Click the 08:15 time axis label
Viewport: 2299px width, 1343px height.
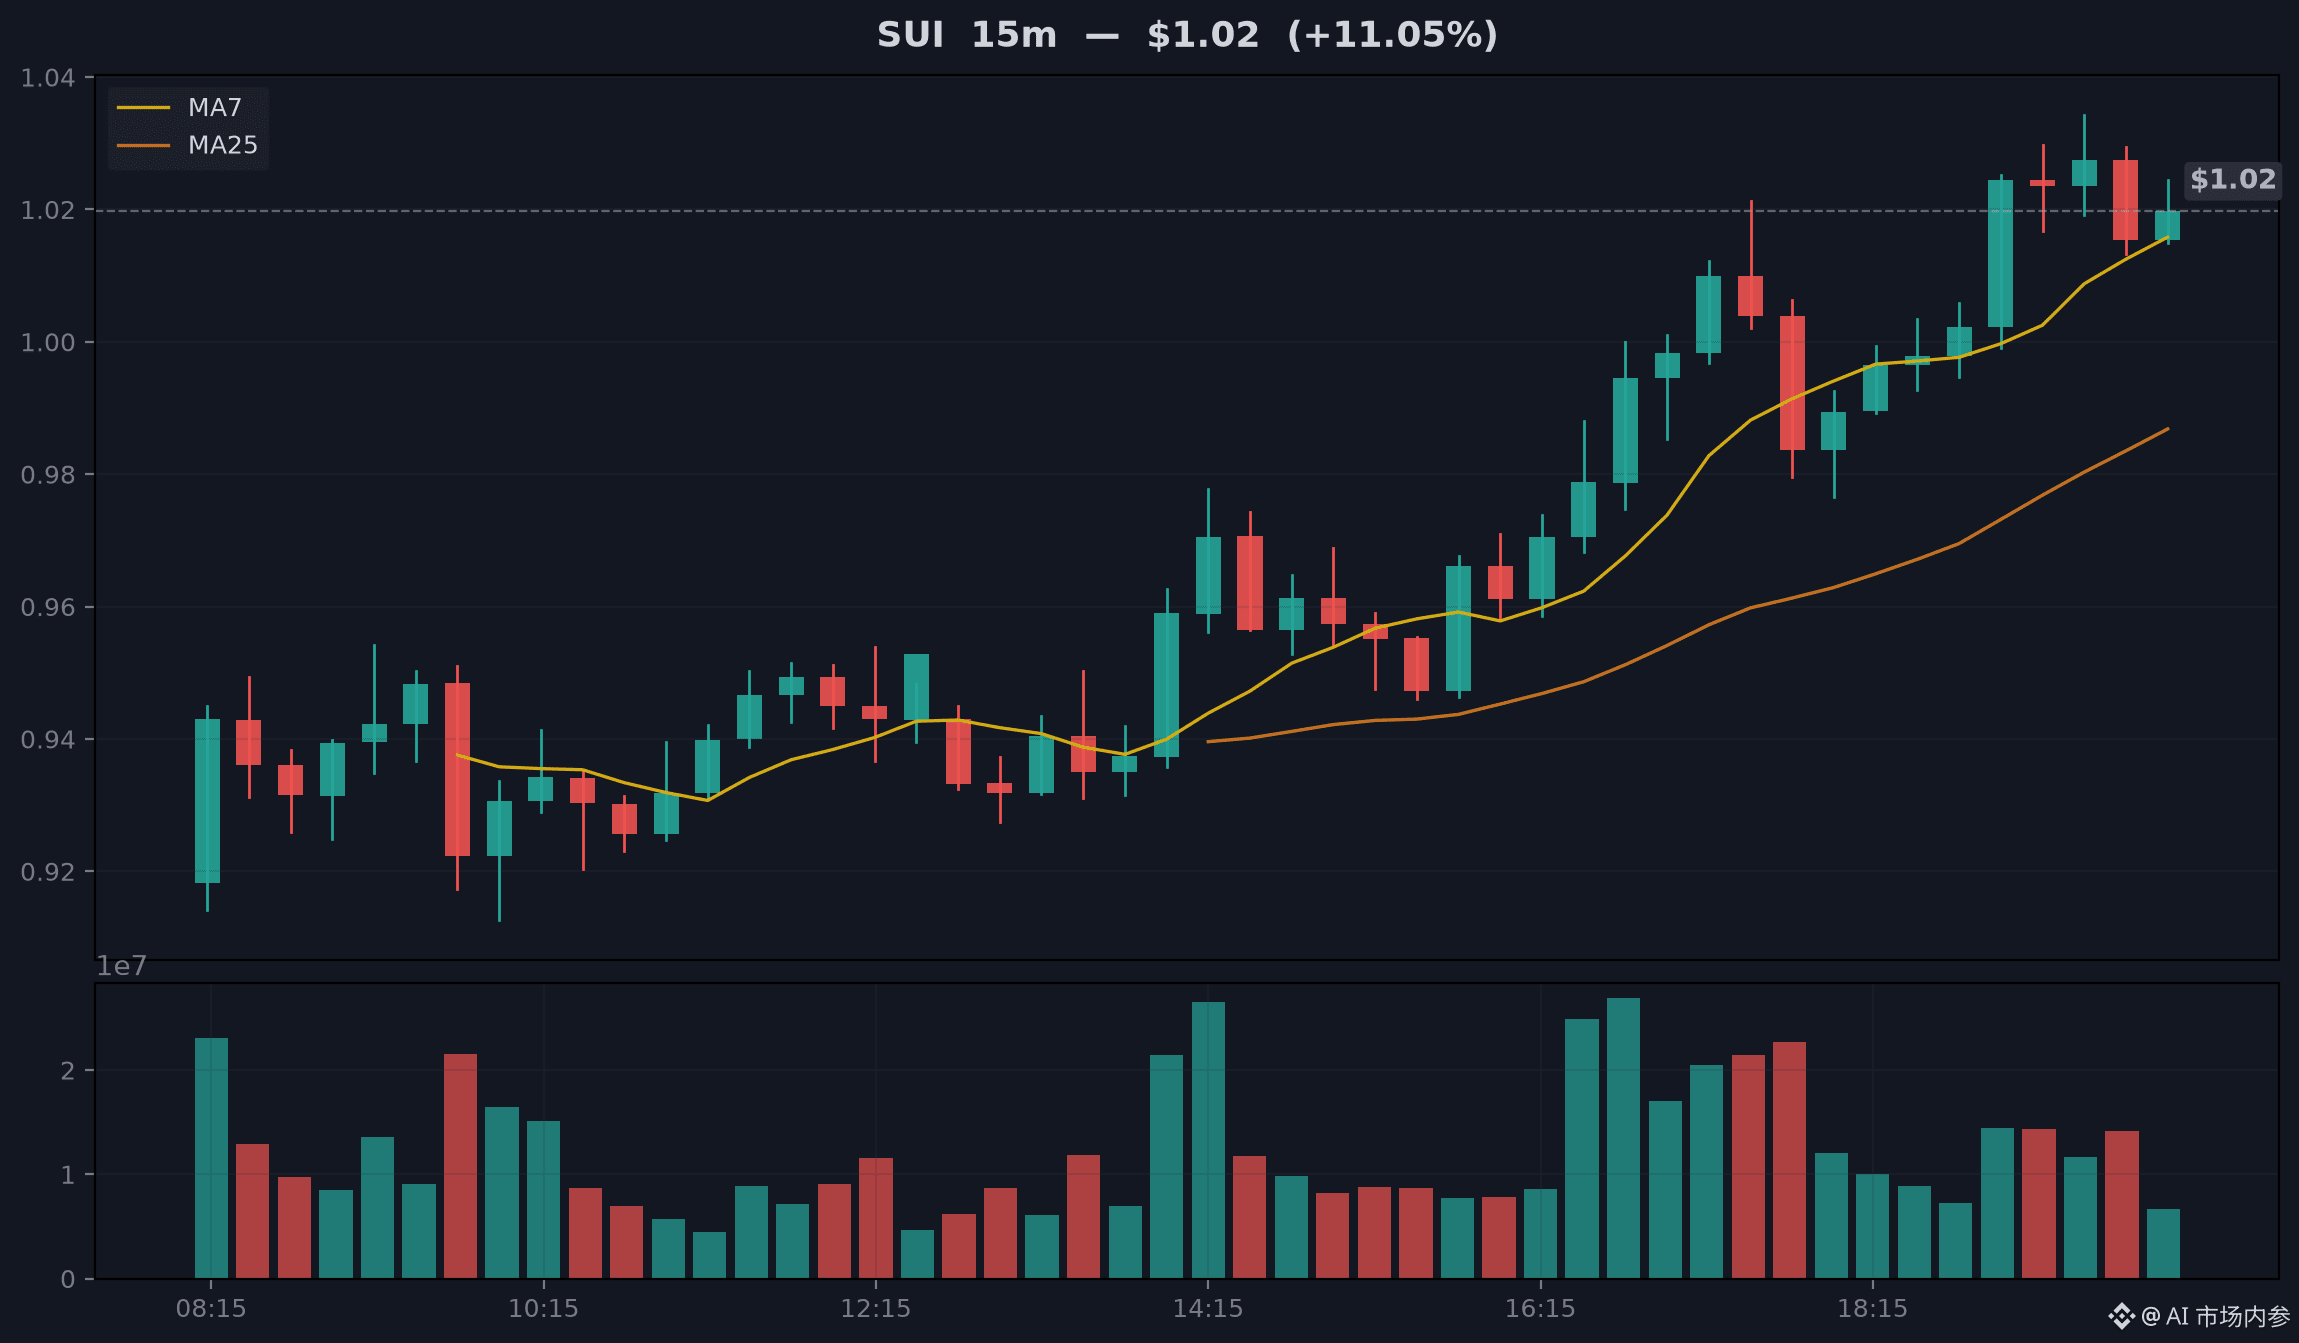click(x=211, y=1308)
